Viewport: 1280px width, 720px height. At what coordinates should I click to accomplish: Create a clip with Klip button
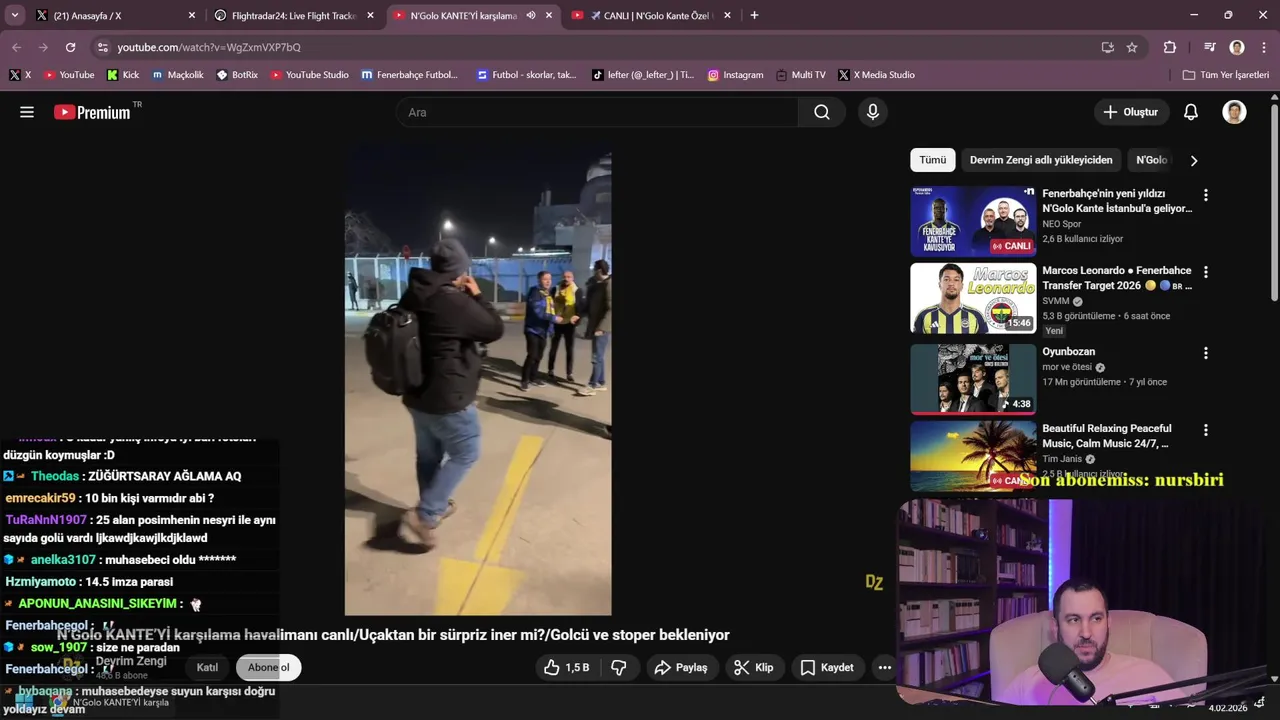754,667
